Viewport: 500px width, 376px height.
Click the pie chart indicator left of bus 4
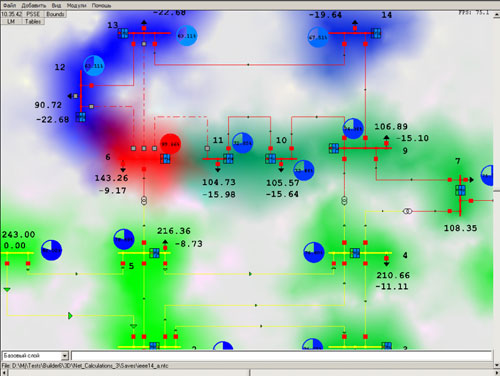pos(314,252)
